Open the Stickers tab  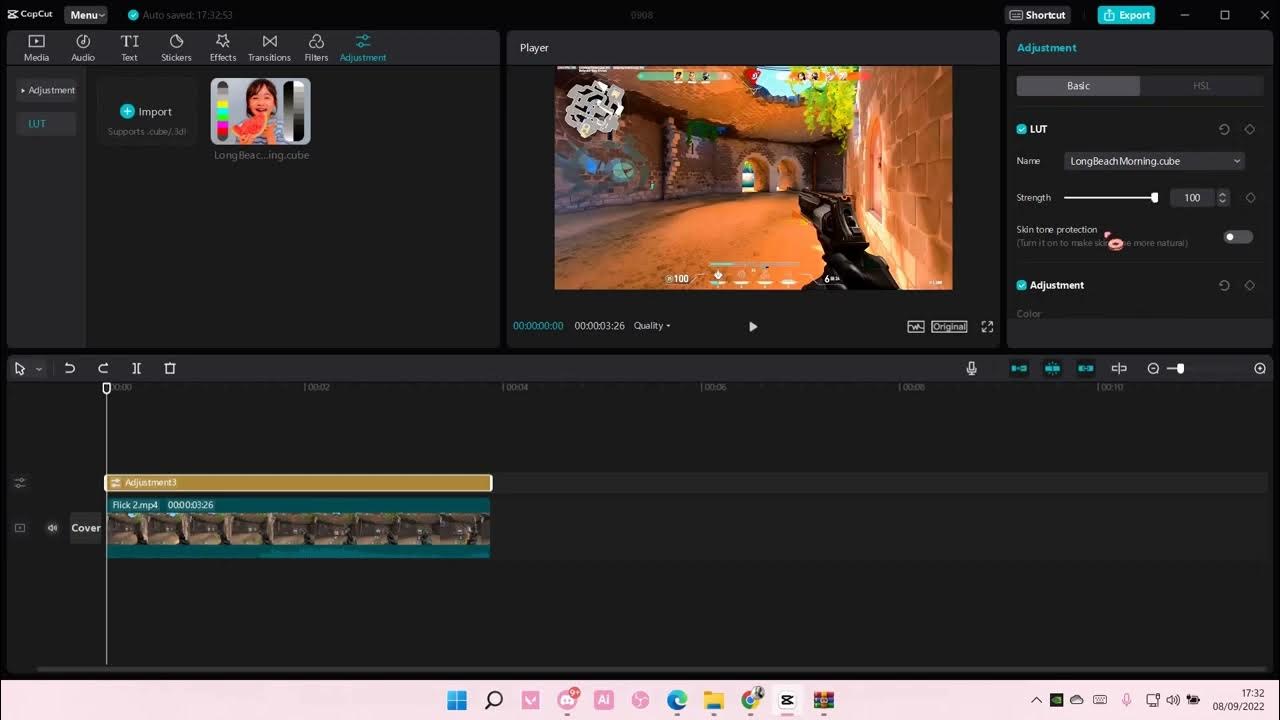176,47
